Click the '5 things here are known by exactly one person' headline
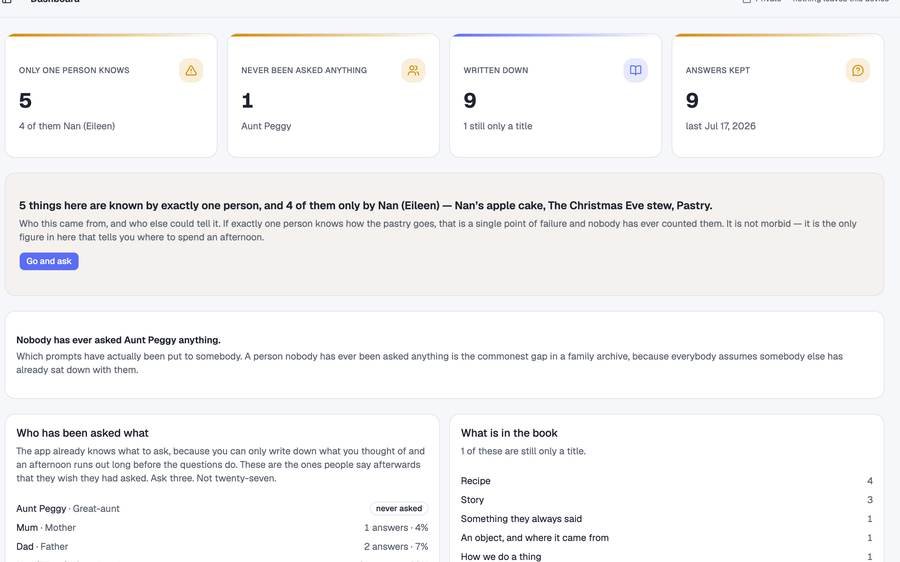The image size is (900, 562). 366,206
